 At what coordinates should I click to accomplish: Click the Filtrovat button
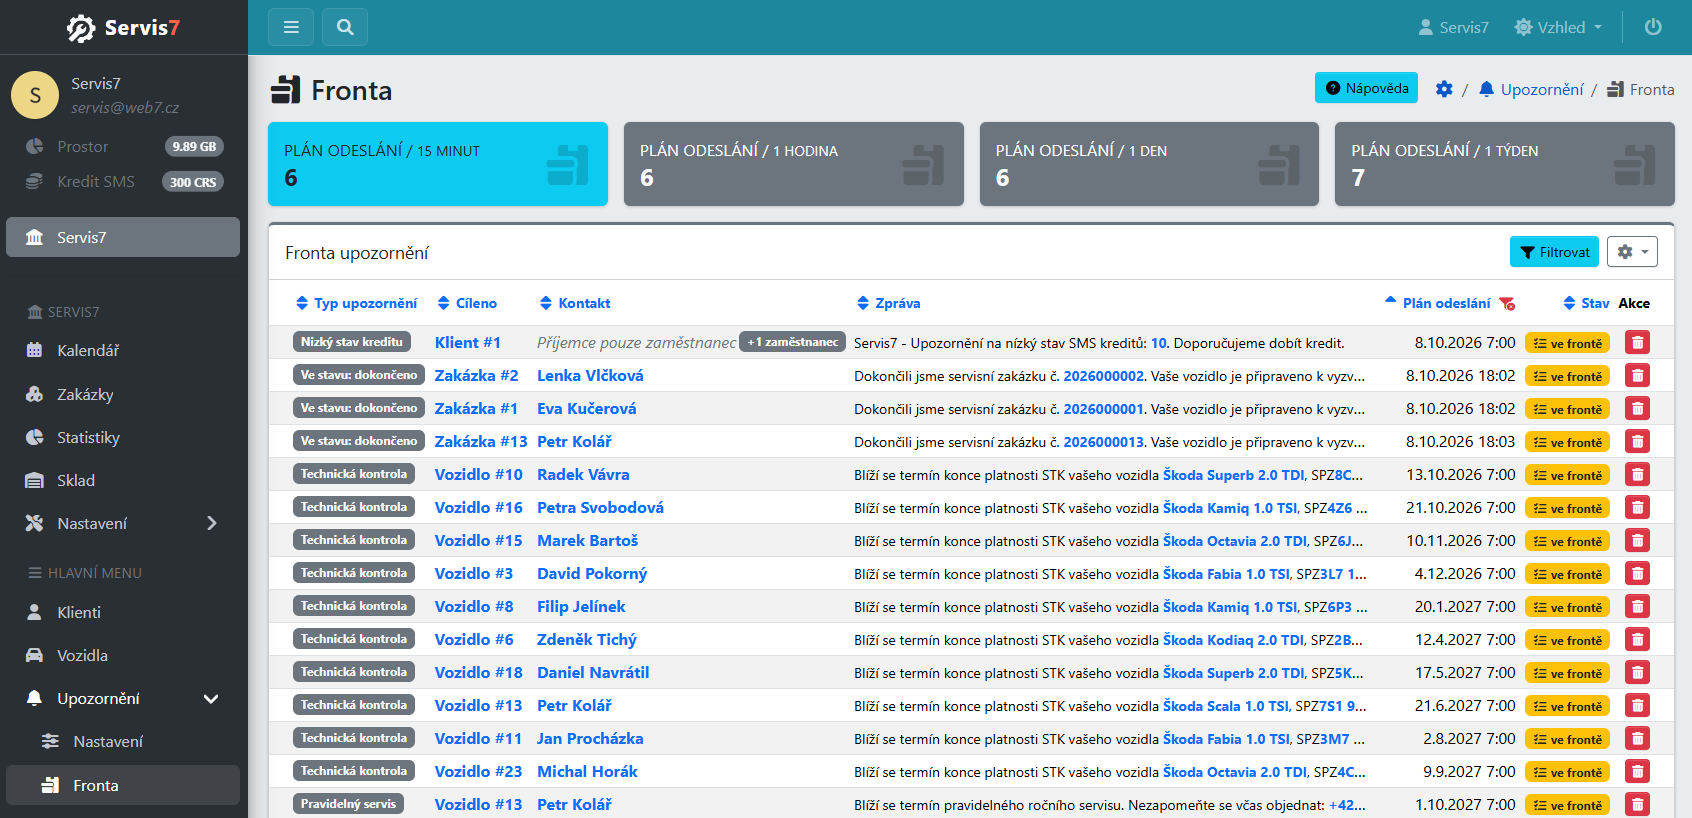pos(1555,252)
